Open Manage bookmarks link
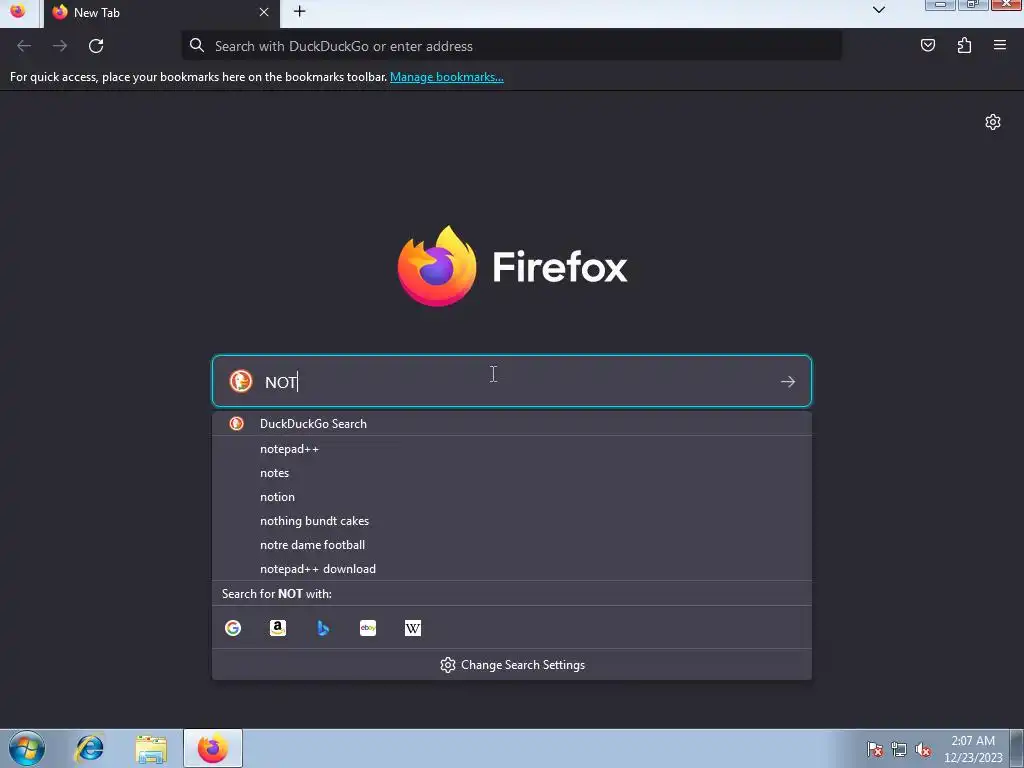 coord(447,77)
